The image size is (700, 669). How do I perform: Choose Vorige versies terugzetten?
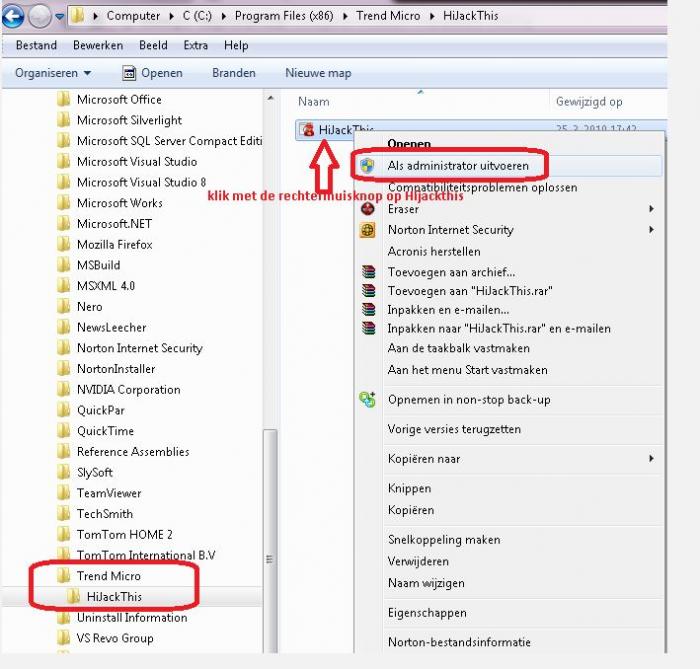click(454, 429)
